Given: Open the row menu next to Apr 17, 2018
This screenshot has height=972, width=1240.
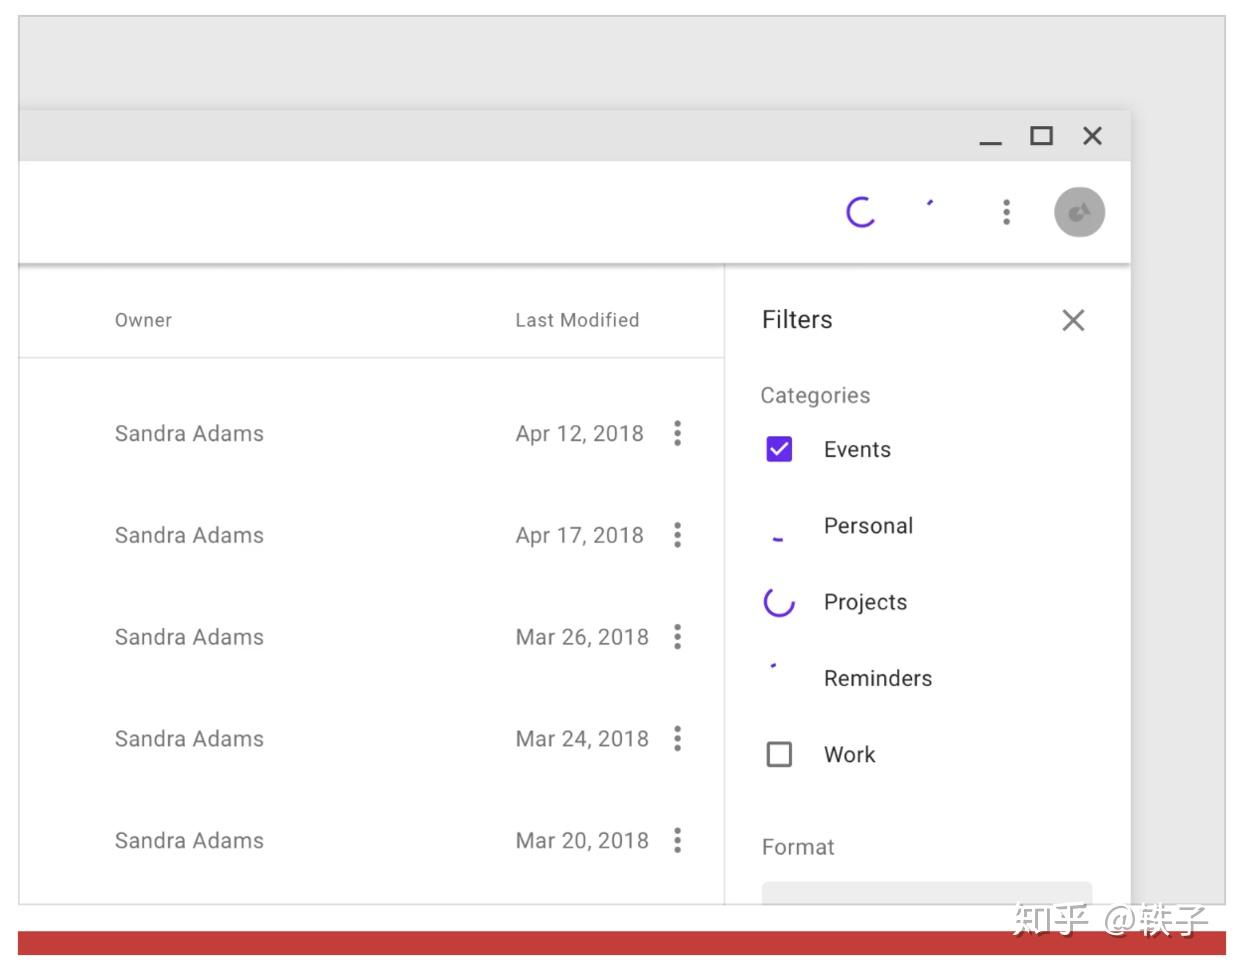Looking at the screenshot, I should [677, 535].
